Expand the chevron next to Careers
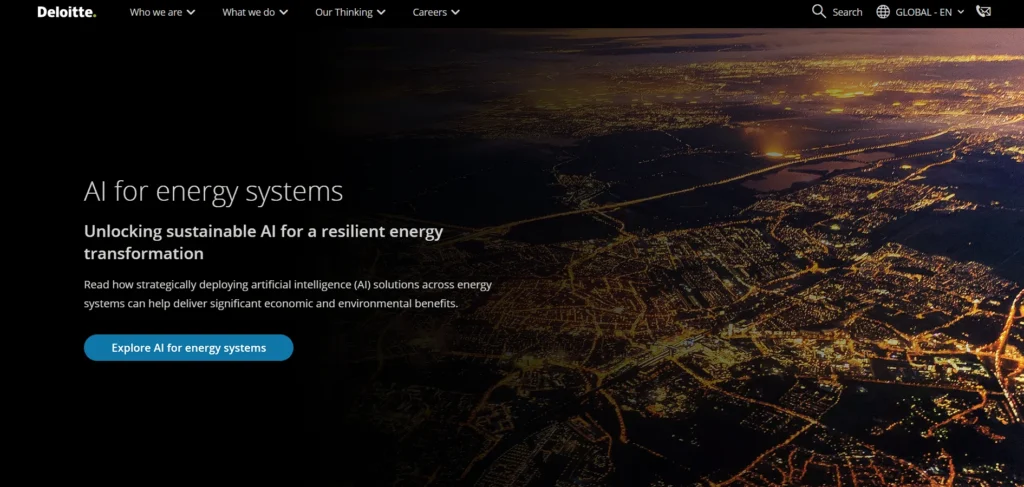 click(x=455, y=12)
